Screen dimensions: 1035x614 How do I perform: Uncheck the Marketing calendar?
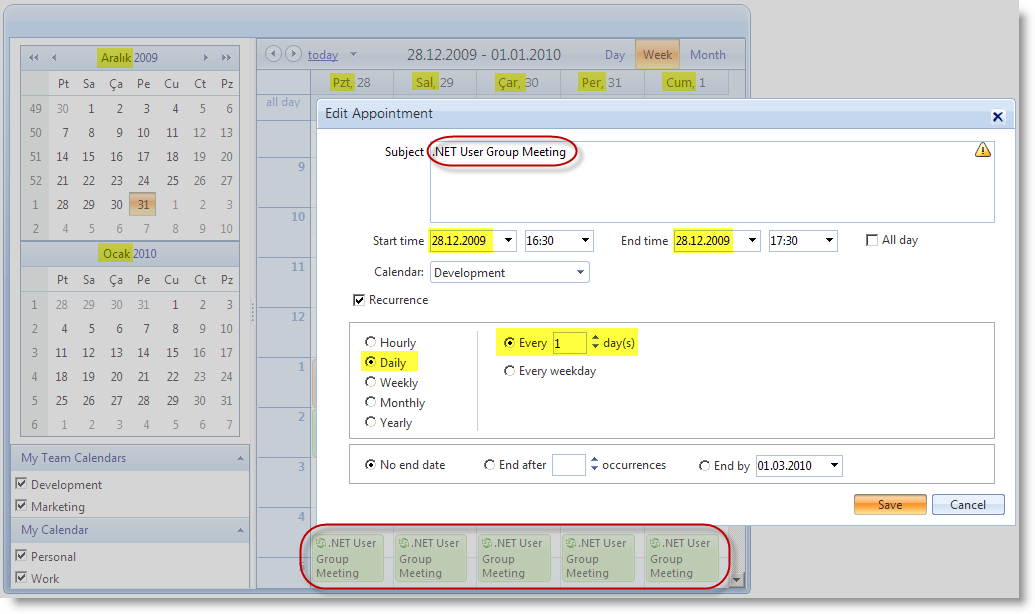21,506
